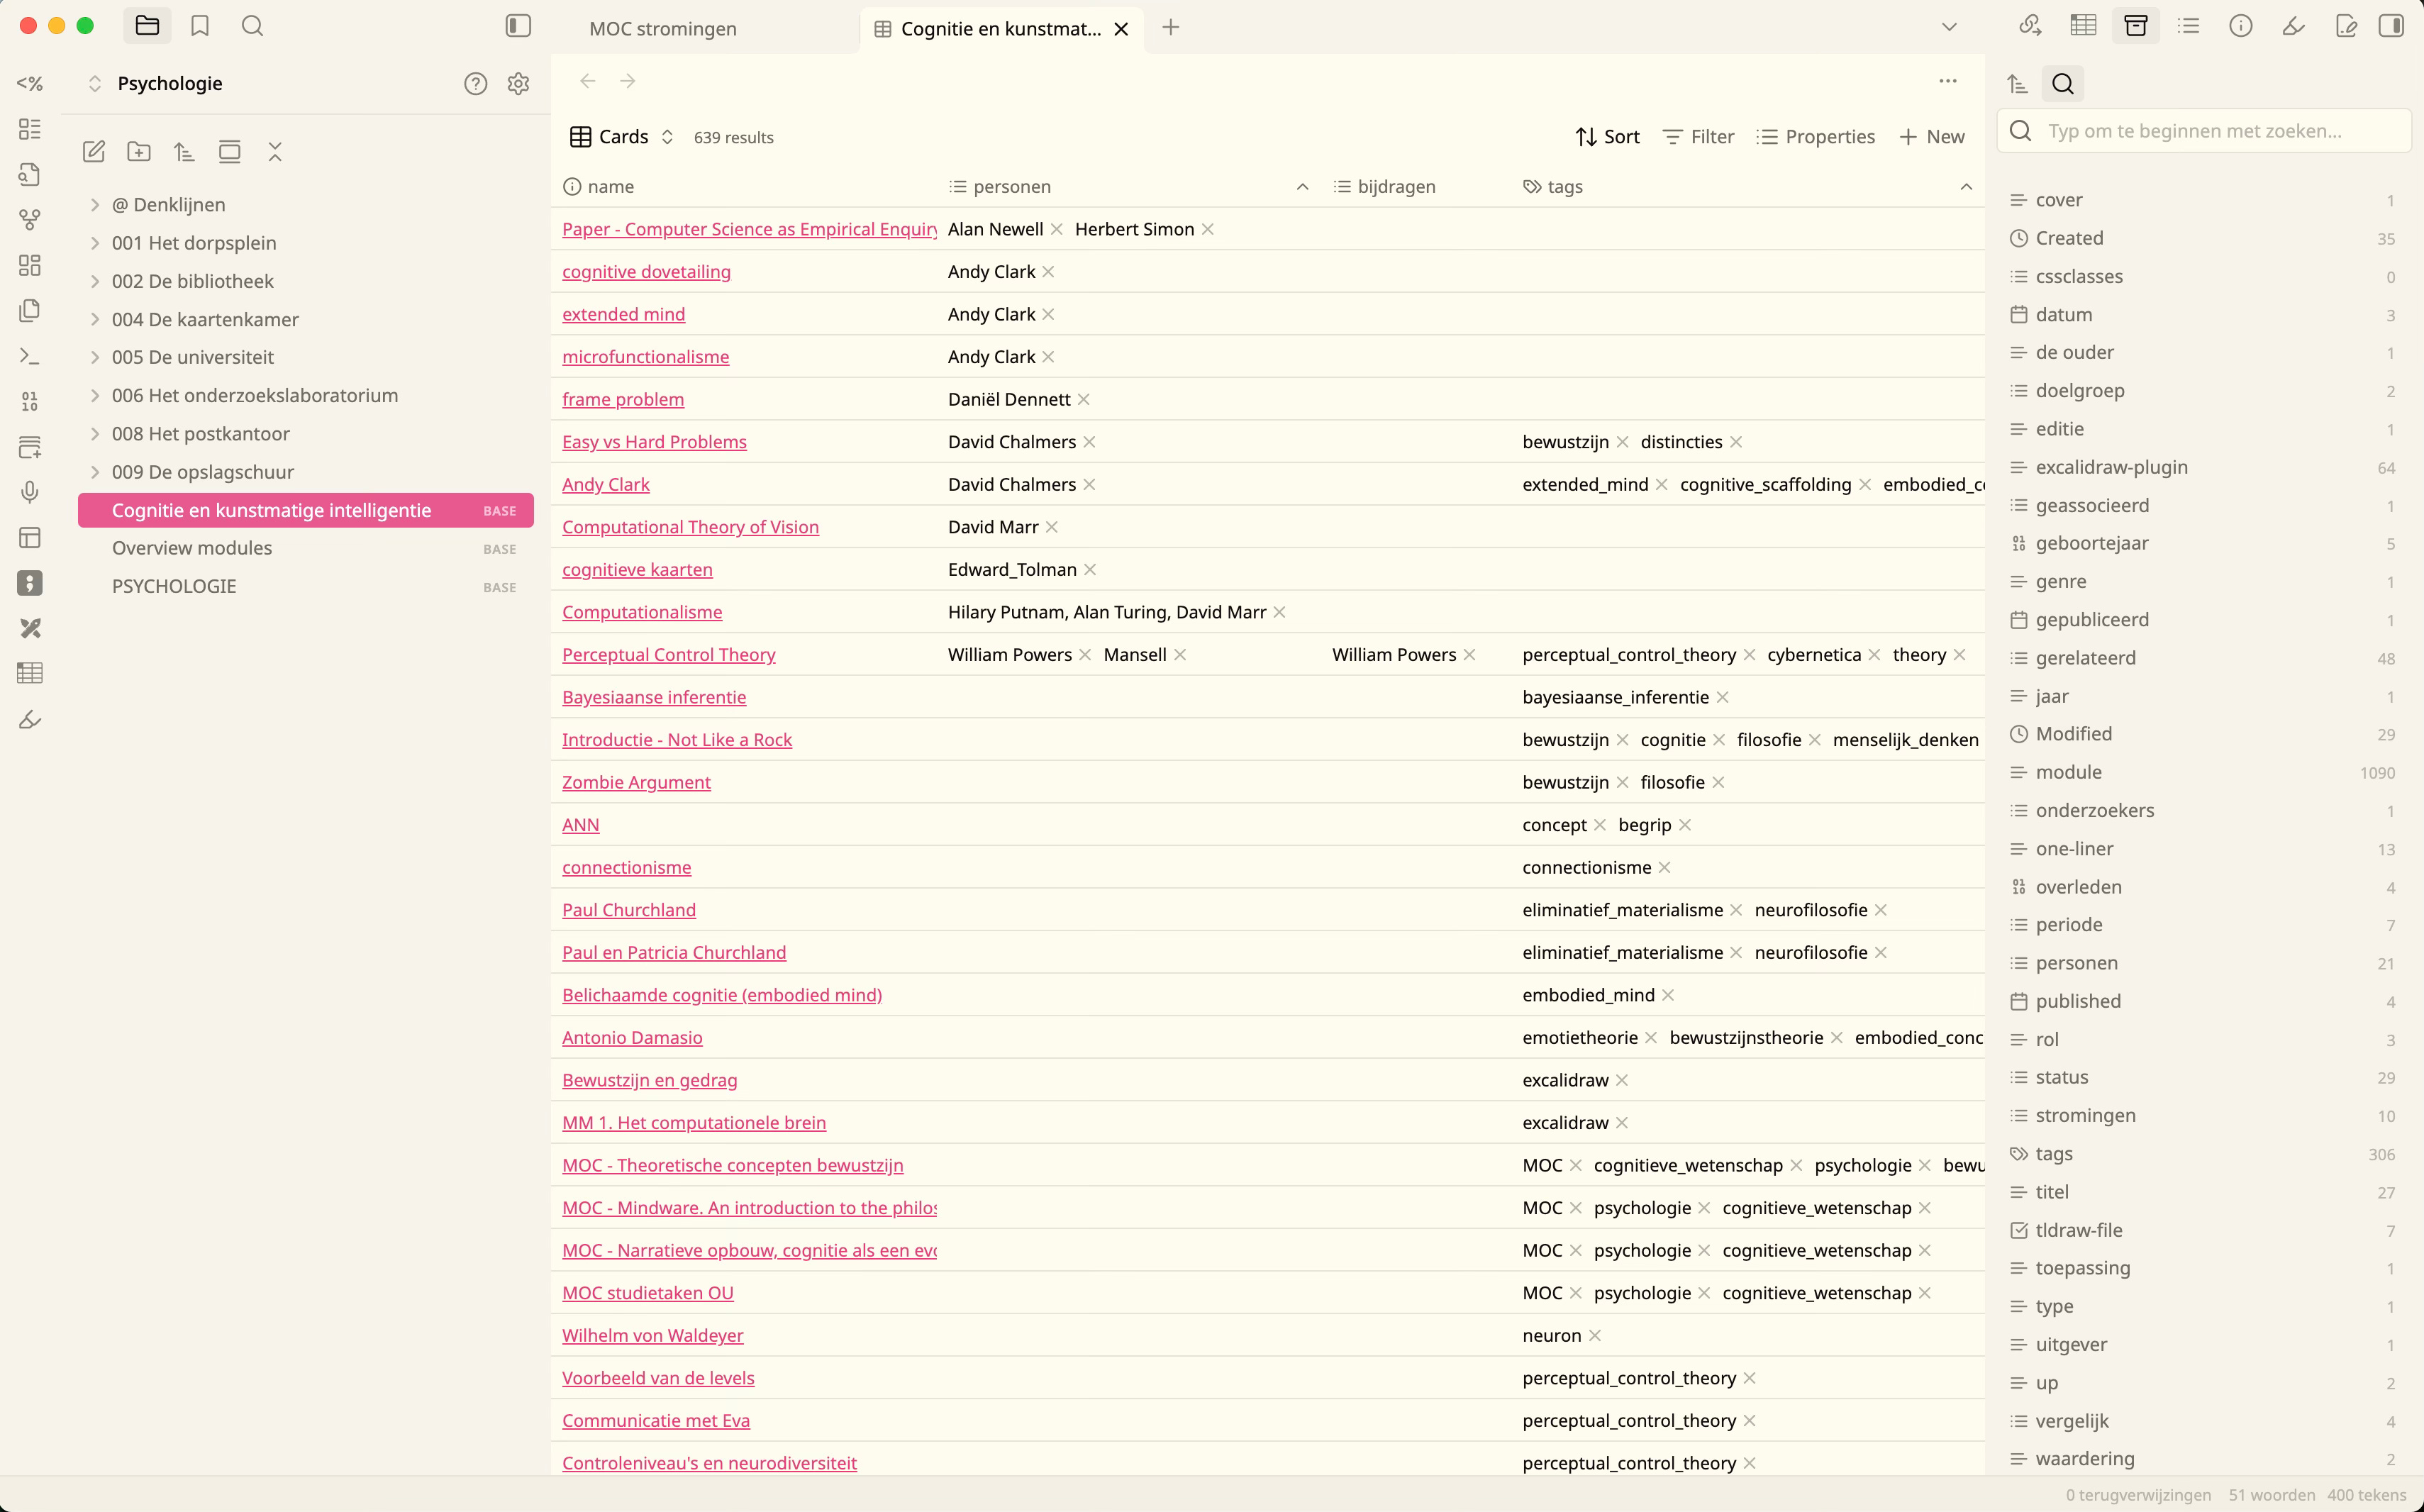Open the extended mind note link
Image resolution: width=2424 pixels, height=1512 pixels.
click(623, 315)
